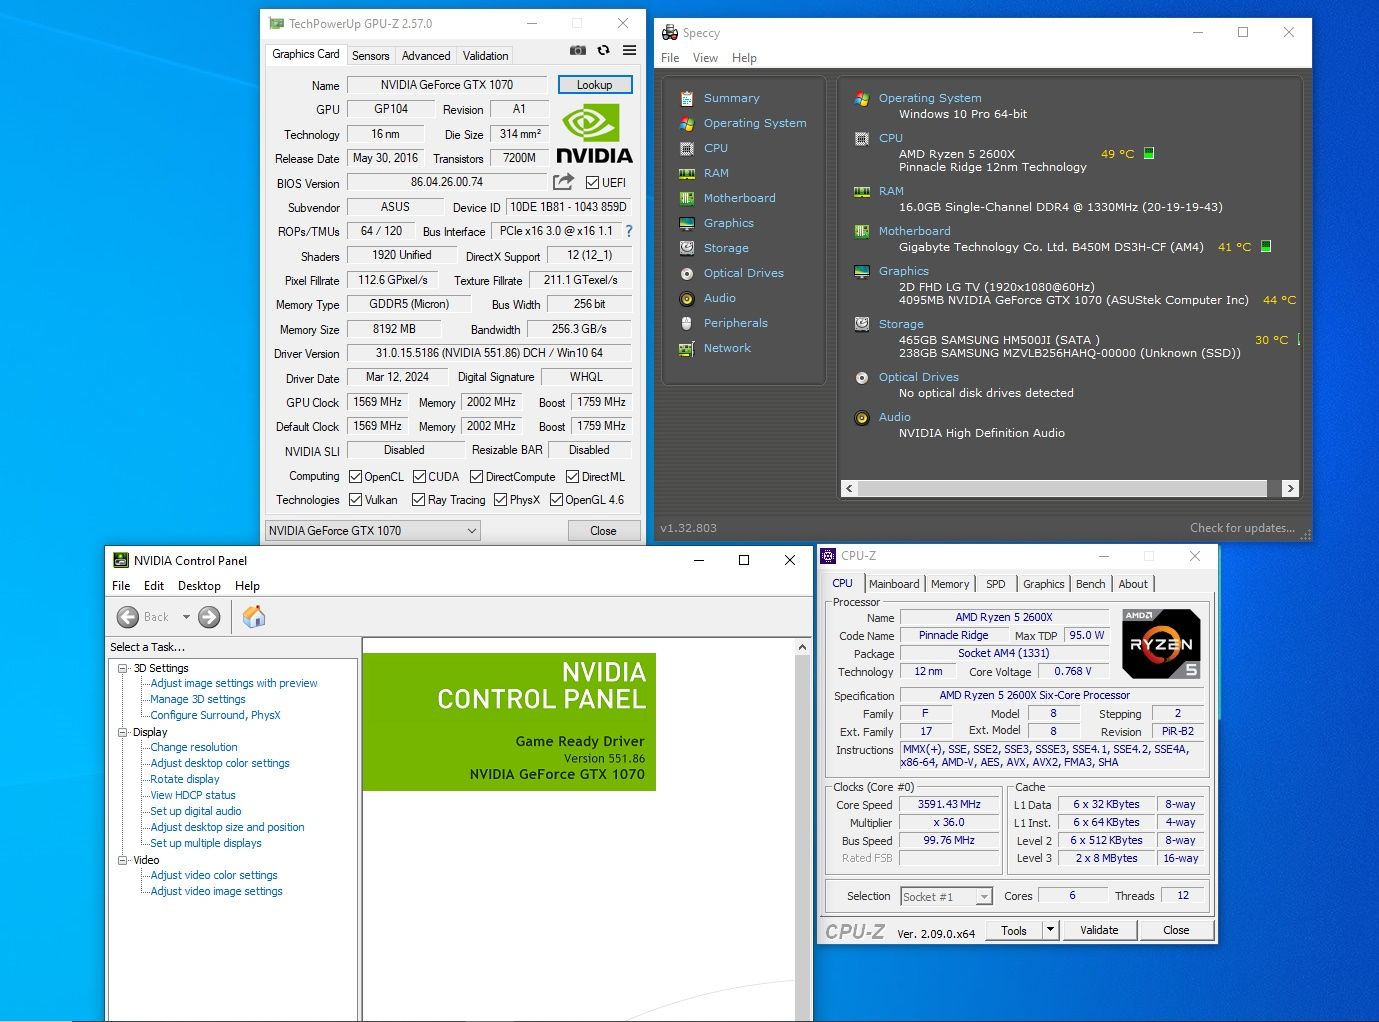Click the Close button in GPU-Z
1379x1022 pixels.
click(x=603, y=531)
